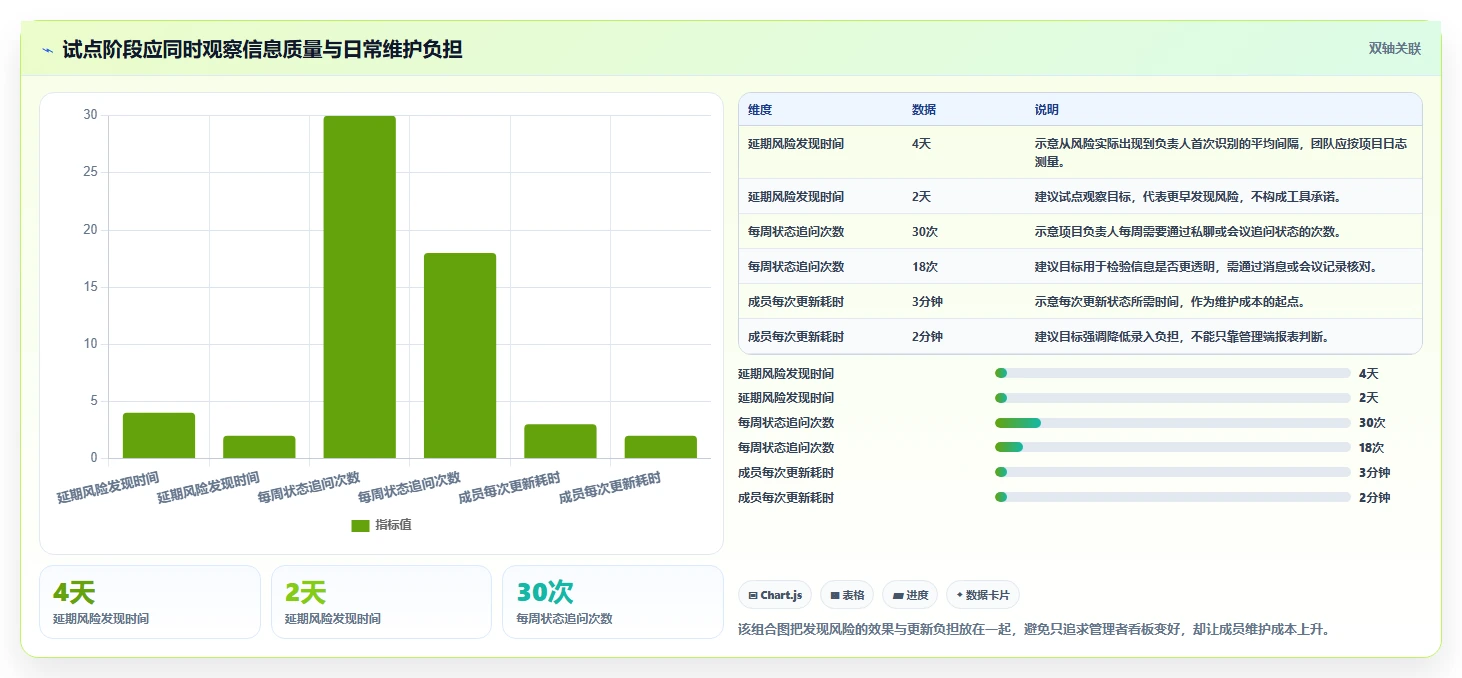
Task: Click the description starting 建议目标强调降低录入负担
Action: click(x=1181, y=337)
